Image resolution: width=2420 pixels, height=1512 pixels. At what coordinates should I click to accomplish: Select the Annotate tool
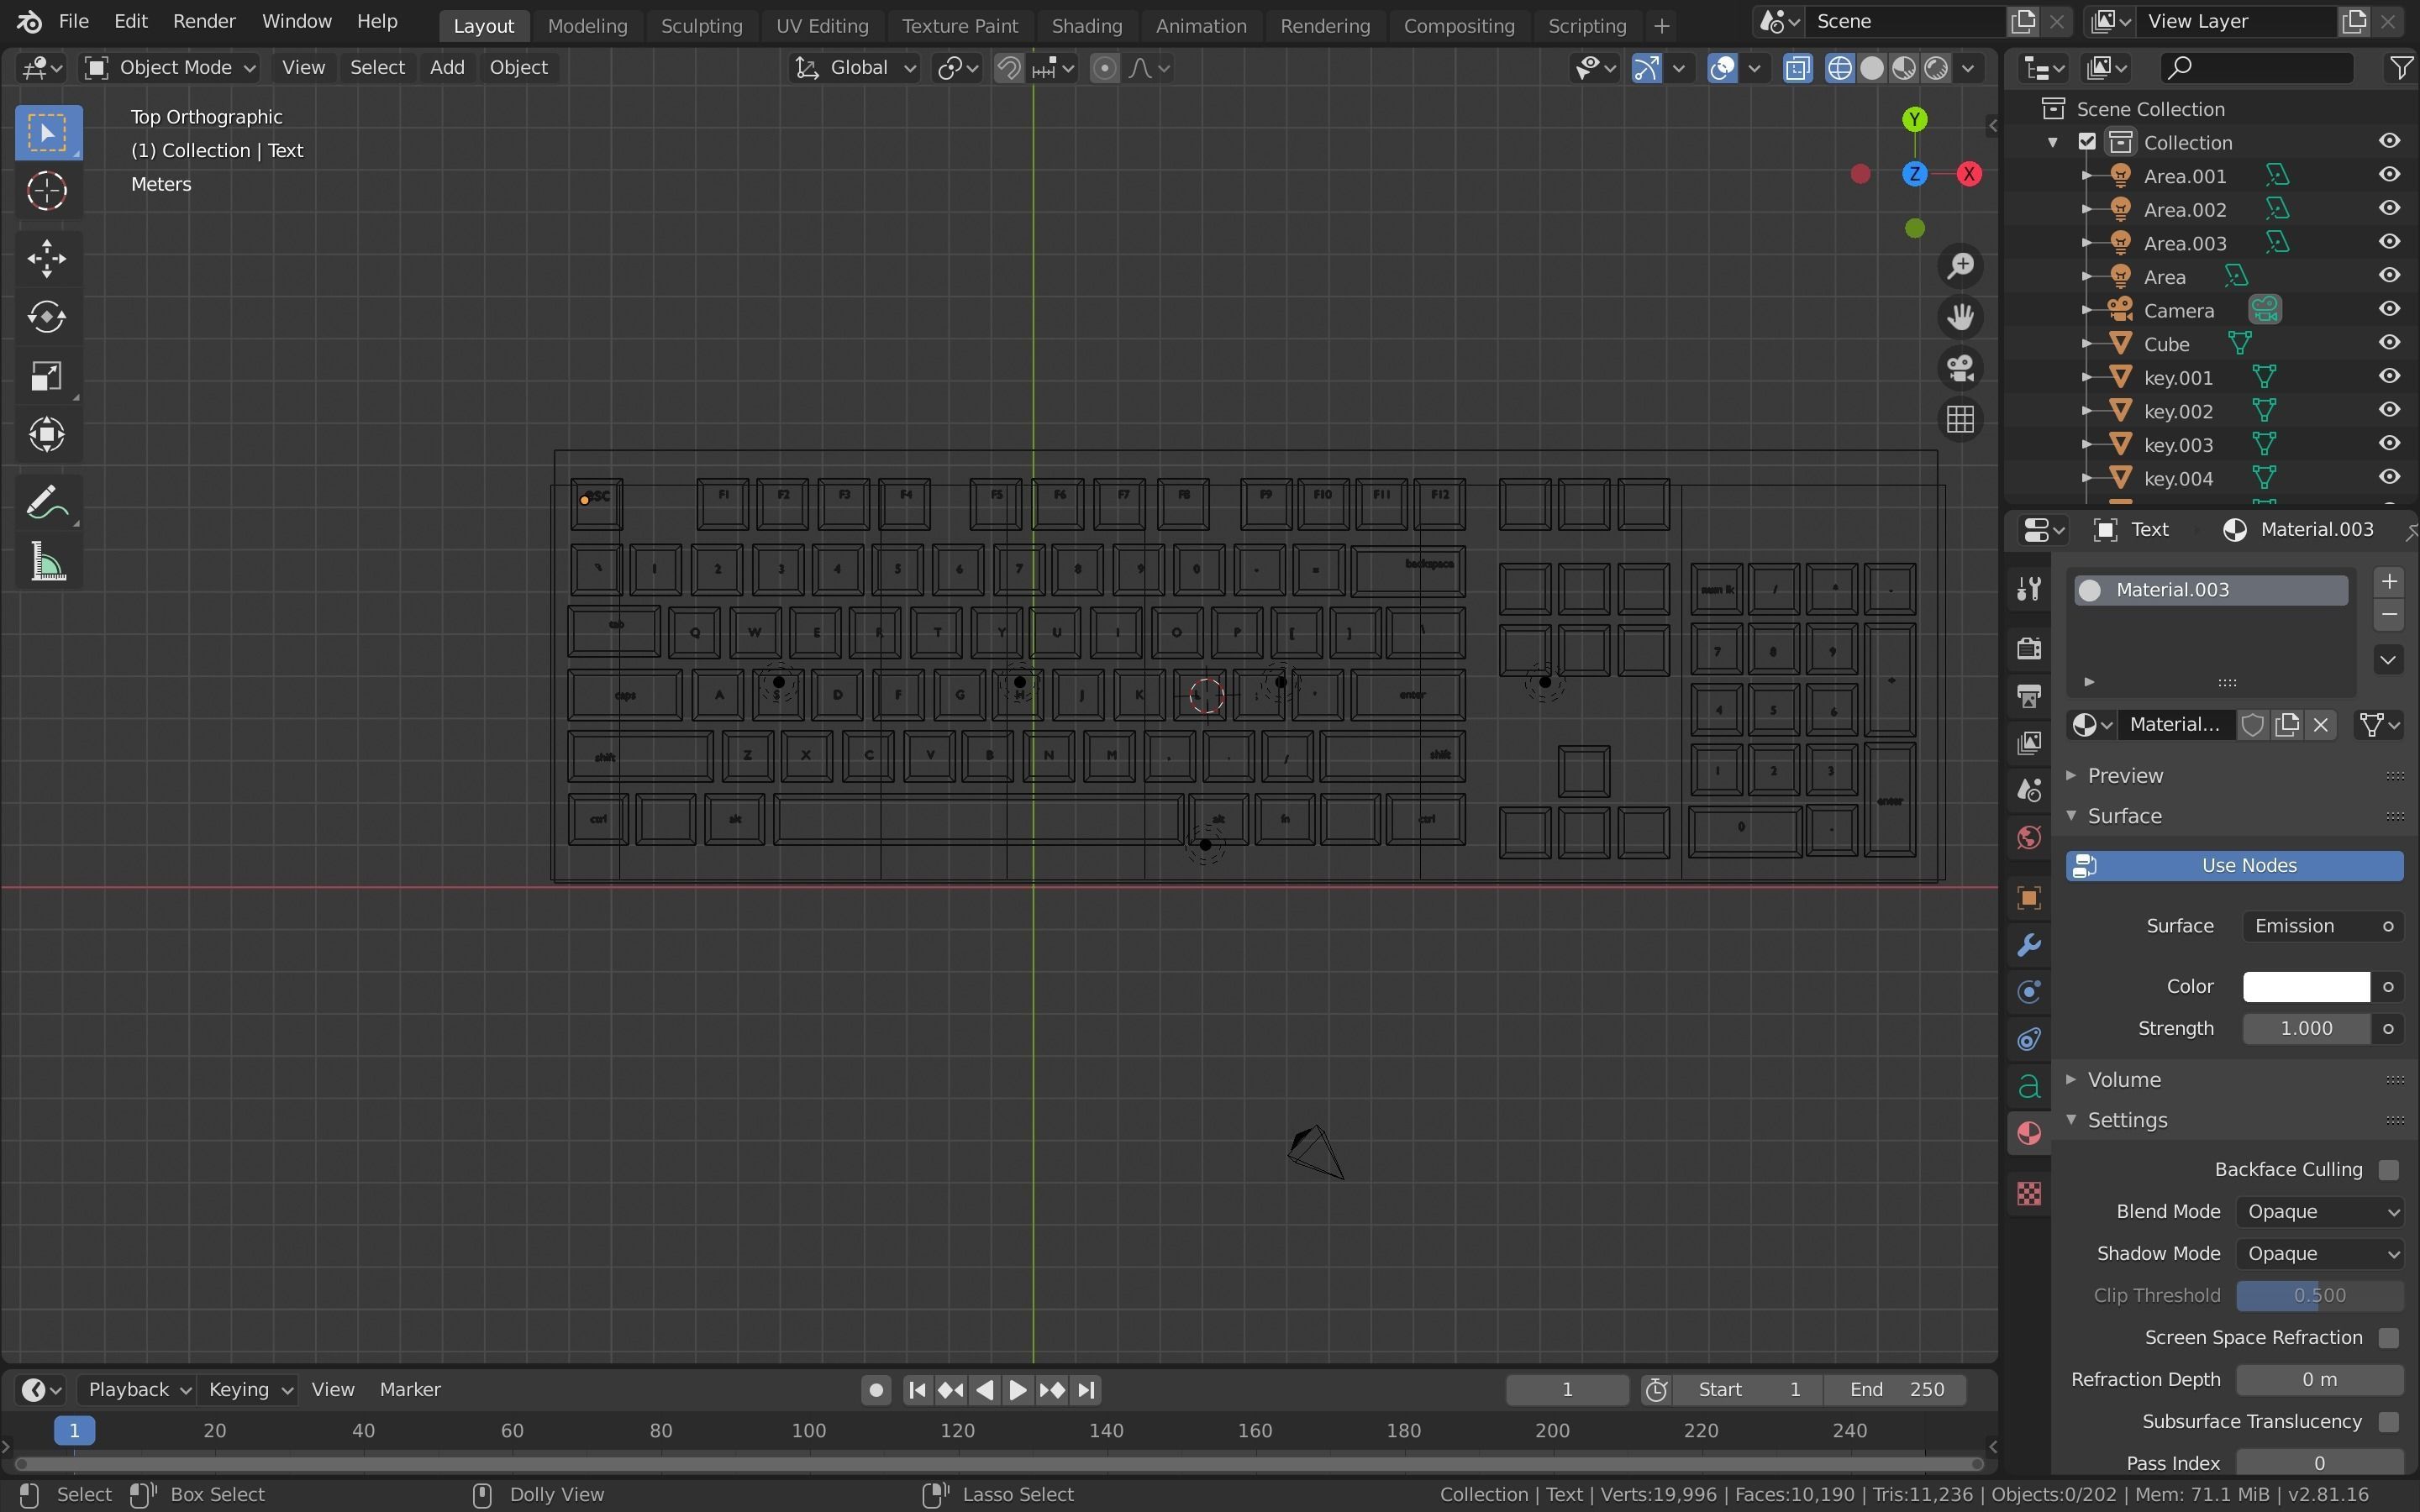click(47, 503)
